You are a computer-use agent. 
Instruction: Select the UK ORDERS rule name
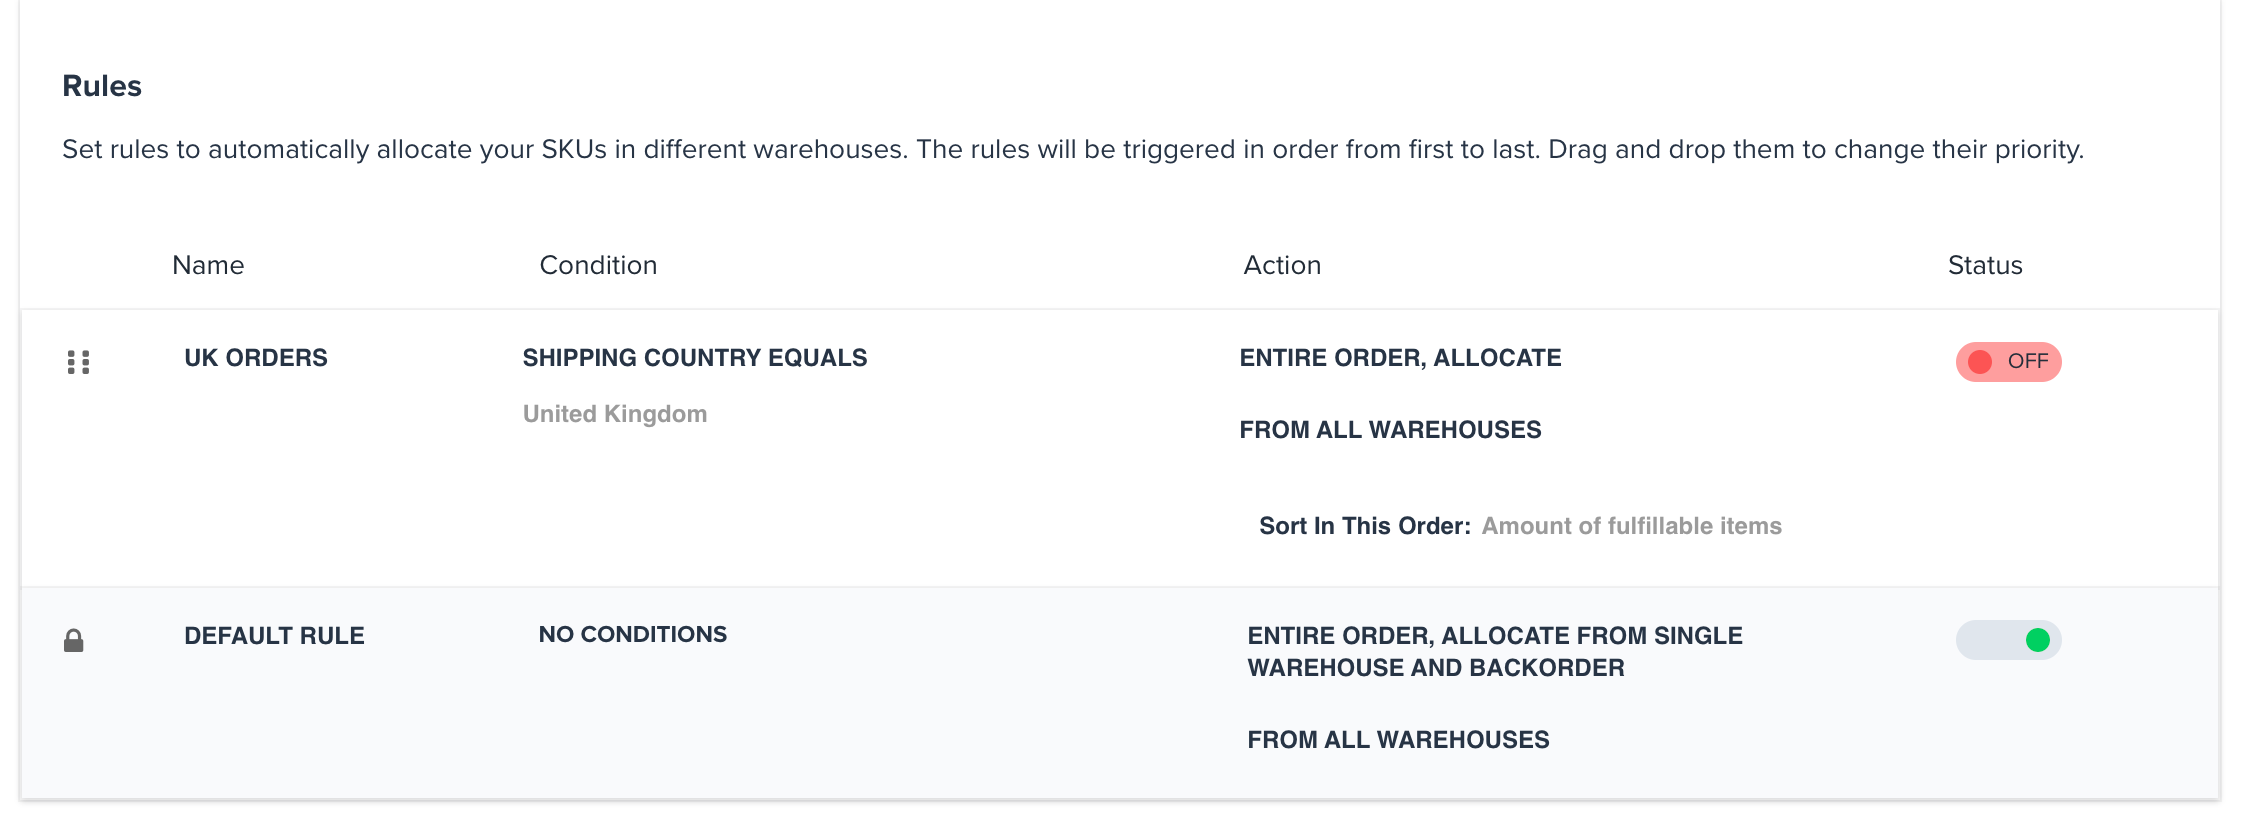[256, 358]
